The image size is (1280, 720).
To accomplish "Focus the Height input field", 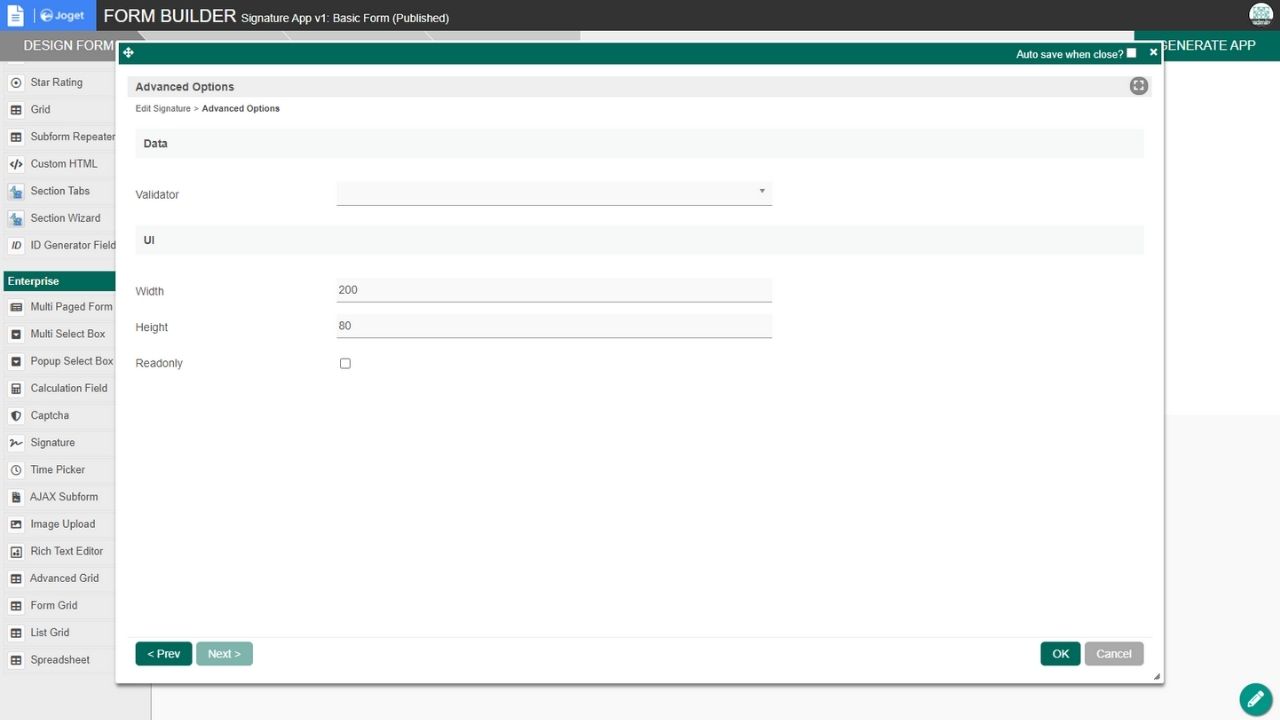I will [554, 326].
